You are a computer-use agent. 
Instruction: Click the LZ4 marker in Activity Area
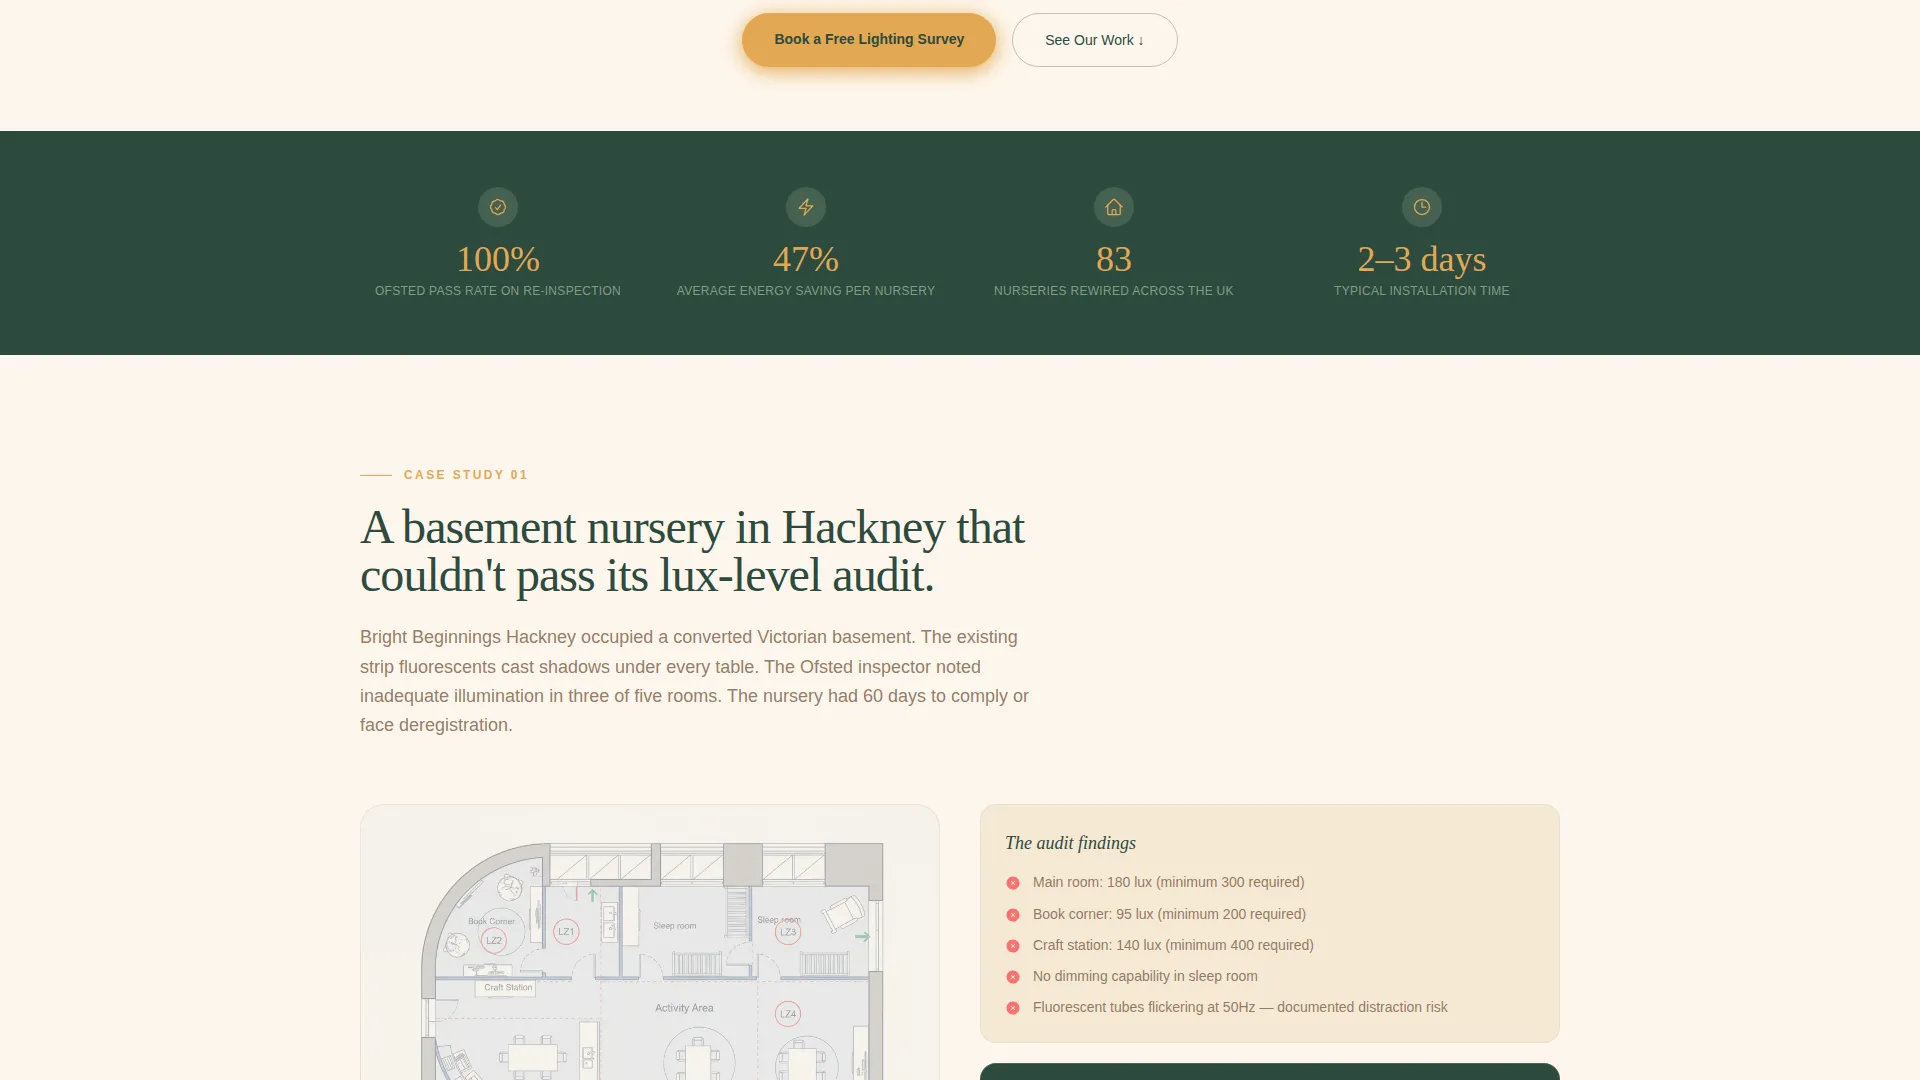[788, 1014]
